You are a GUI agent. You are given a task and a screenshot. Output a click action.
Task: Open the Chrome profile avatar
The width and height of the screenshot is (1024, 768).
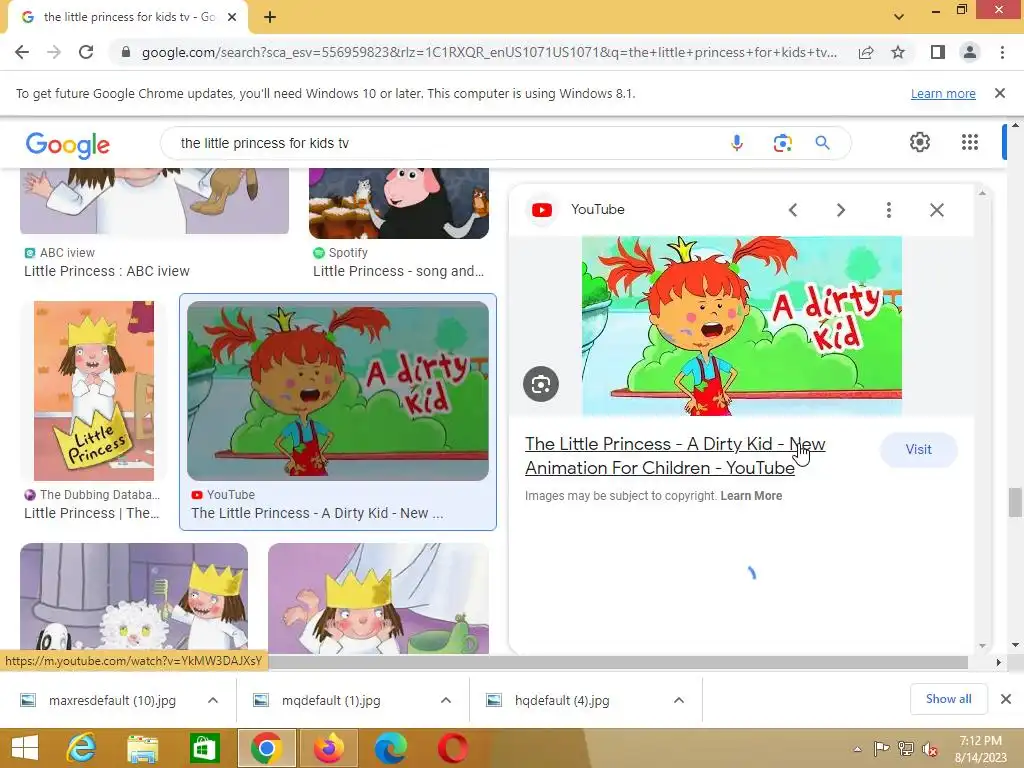pos(970,52)
